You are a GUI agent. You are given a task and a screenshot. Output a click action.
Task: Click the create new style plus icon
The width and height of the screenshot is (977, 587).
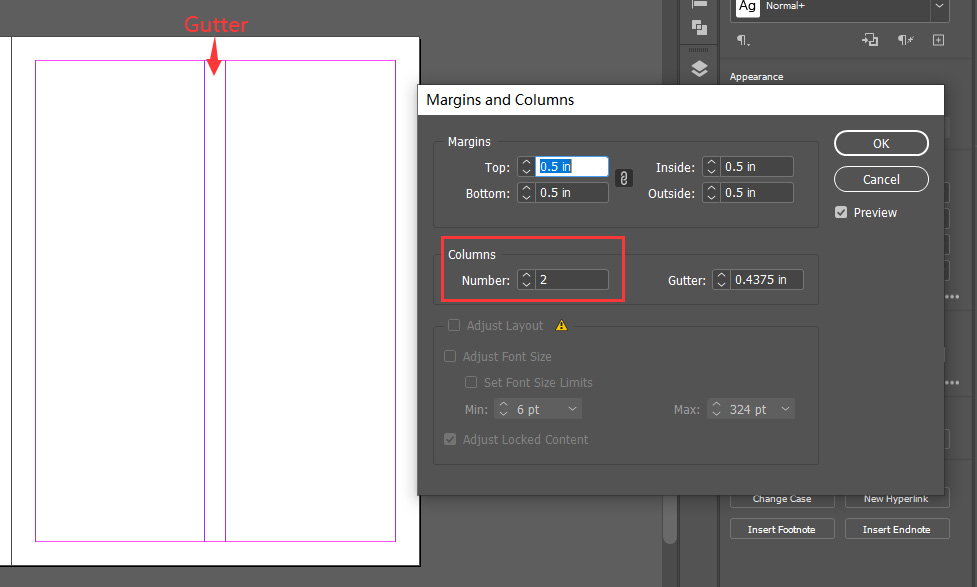[x=938, y=41]
